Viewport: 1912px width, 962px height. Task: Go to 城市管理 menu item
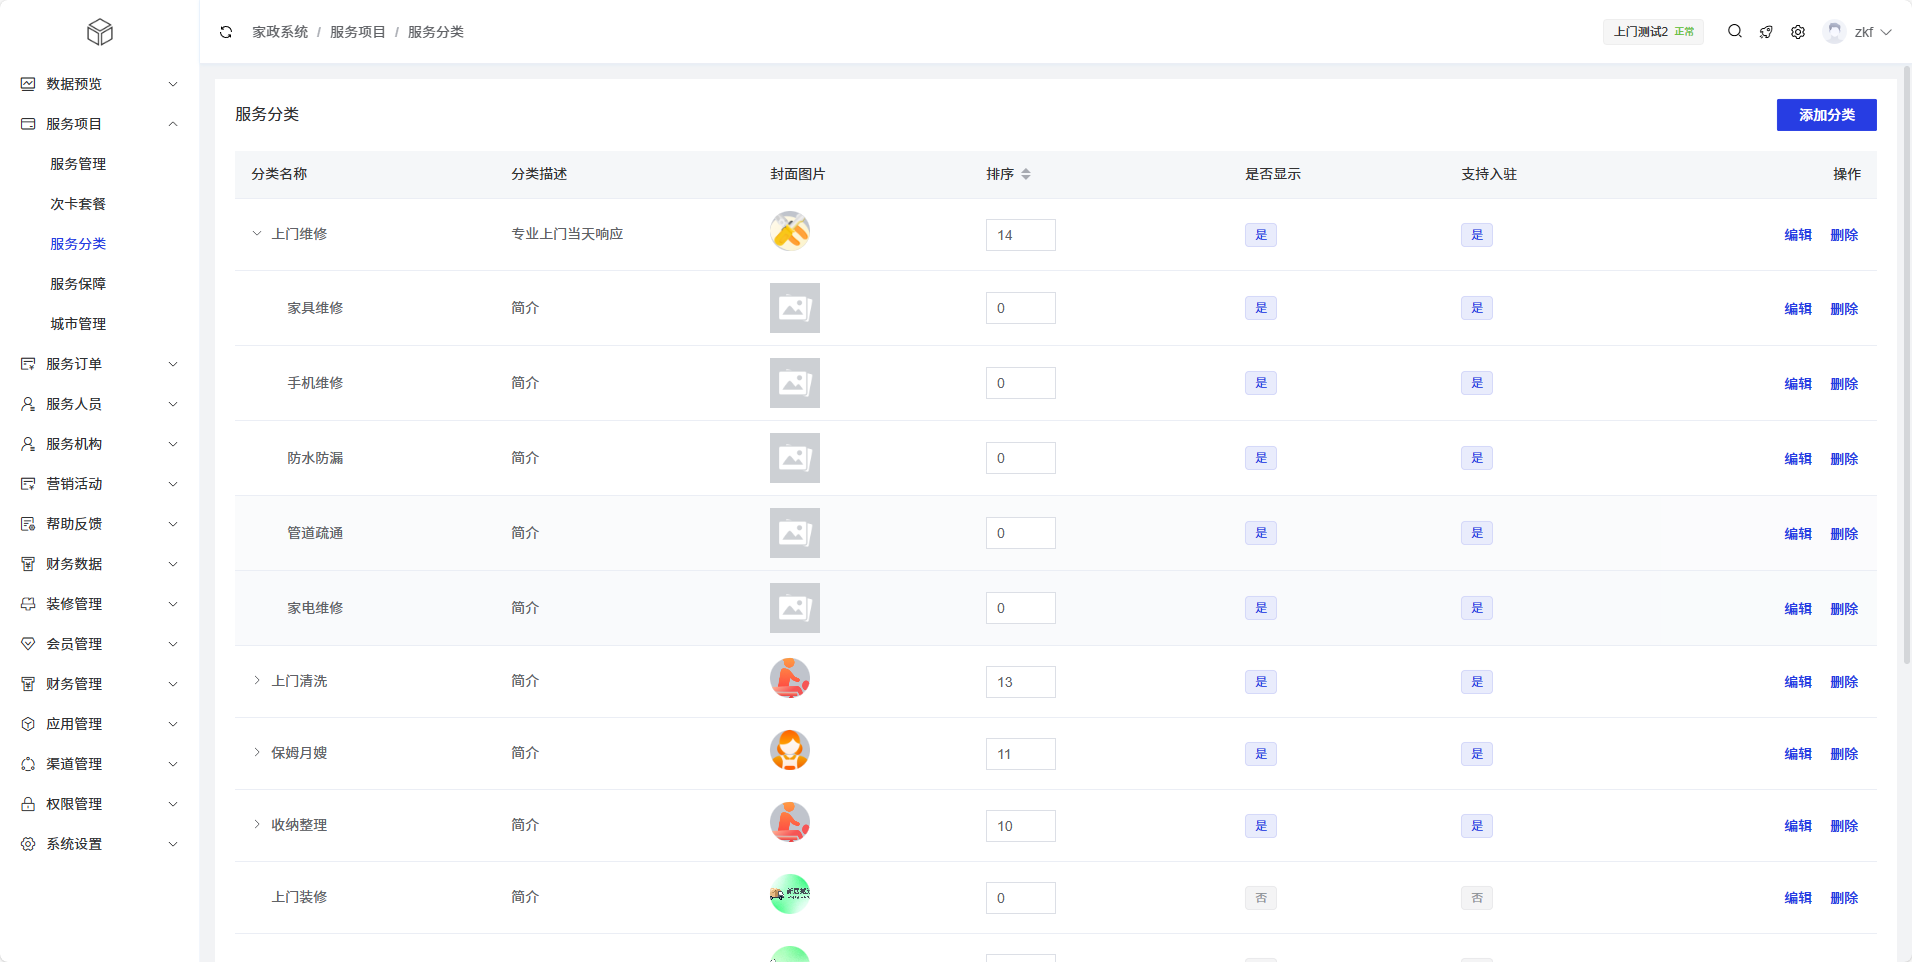(78, 324)
